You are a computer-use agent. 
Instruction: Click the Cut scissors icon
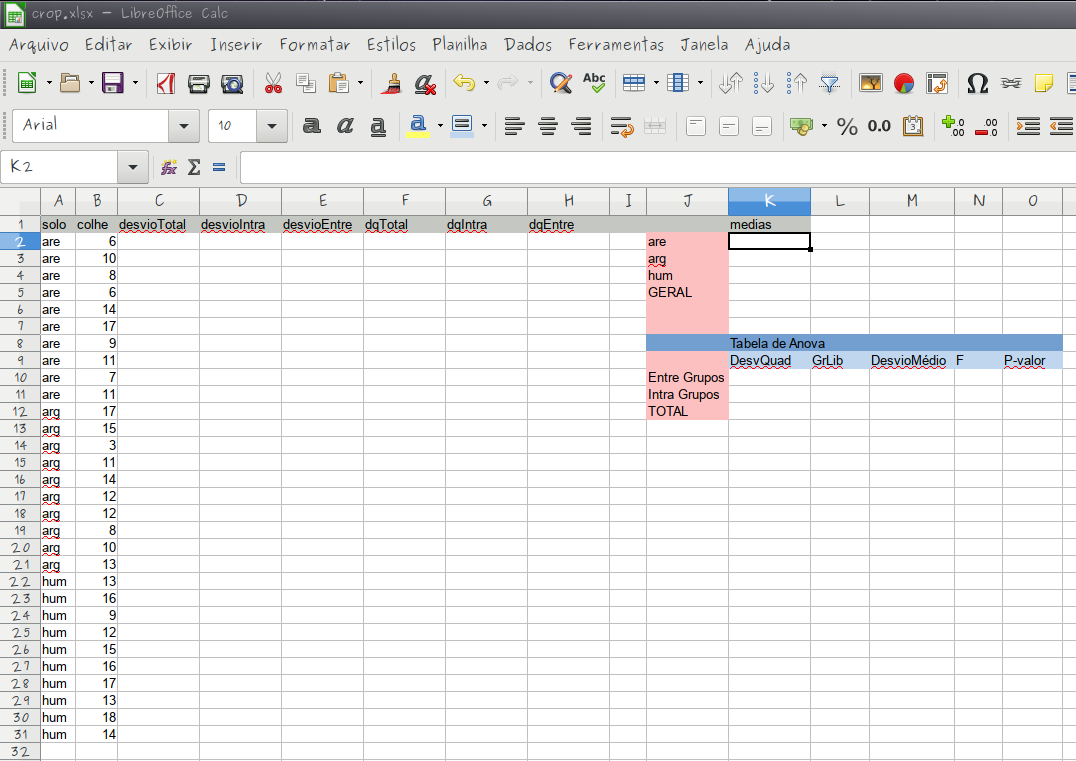[x=273, y=83]
